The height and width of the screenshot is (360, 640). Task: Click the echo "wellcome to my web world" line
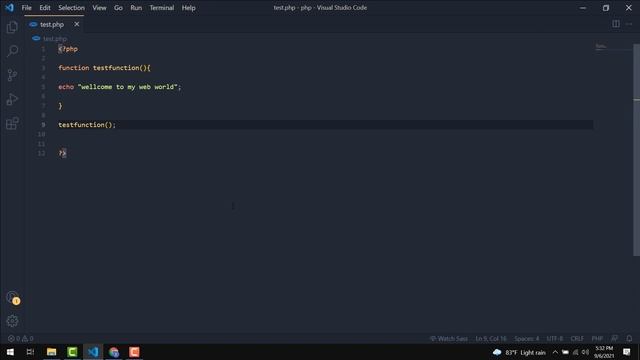click(x=120, y=87)
